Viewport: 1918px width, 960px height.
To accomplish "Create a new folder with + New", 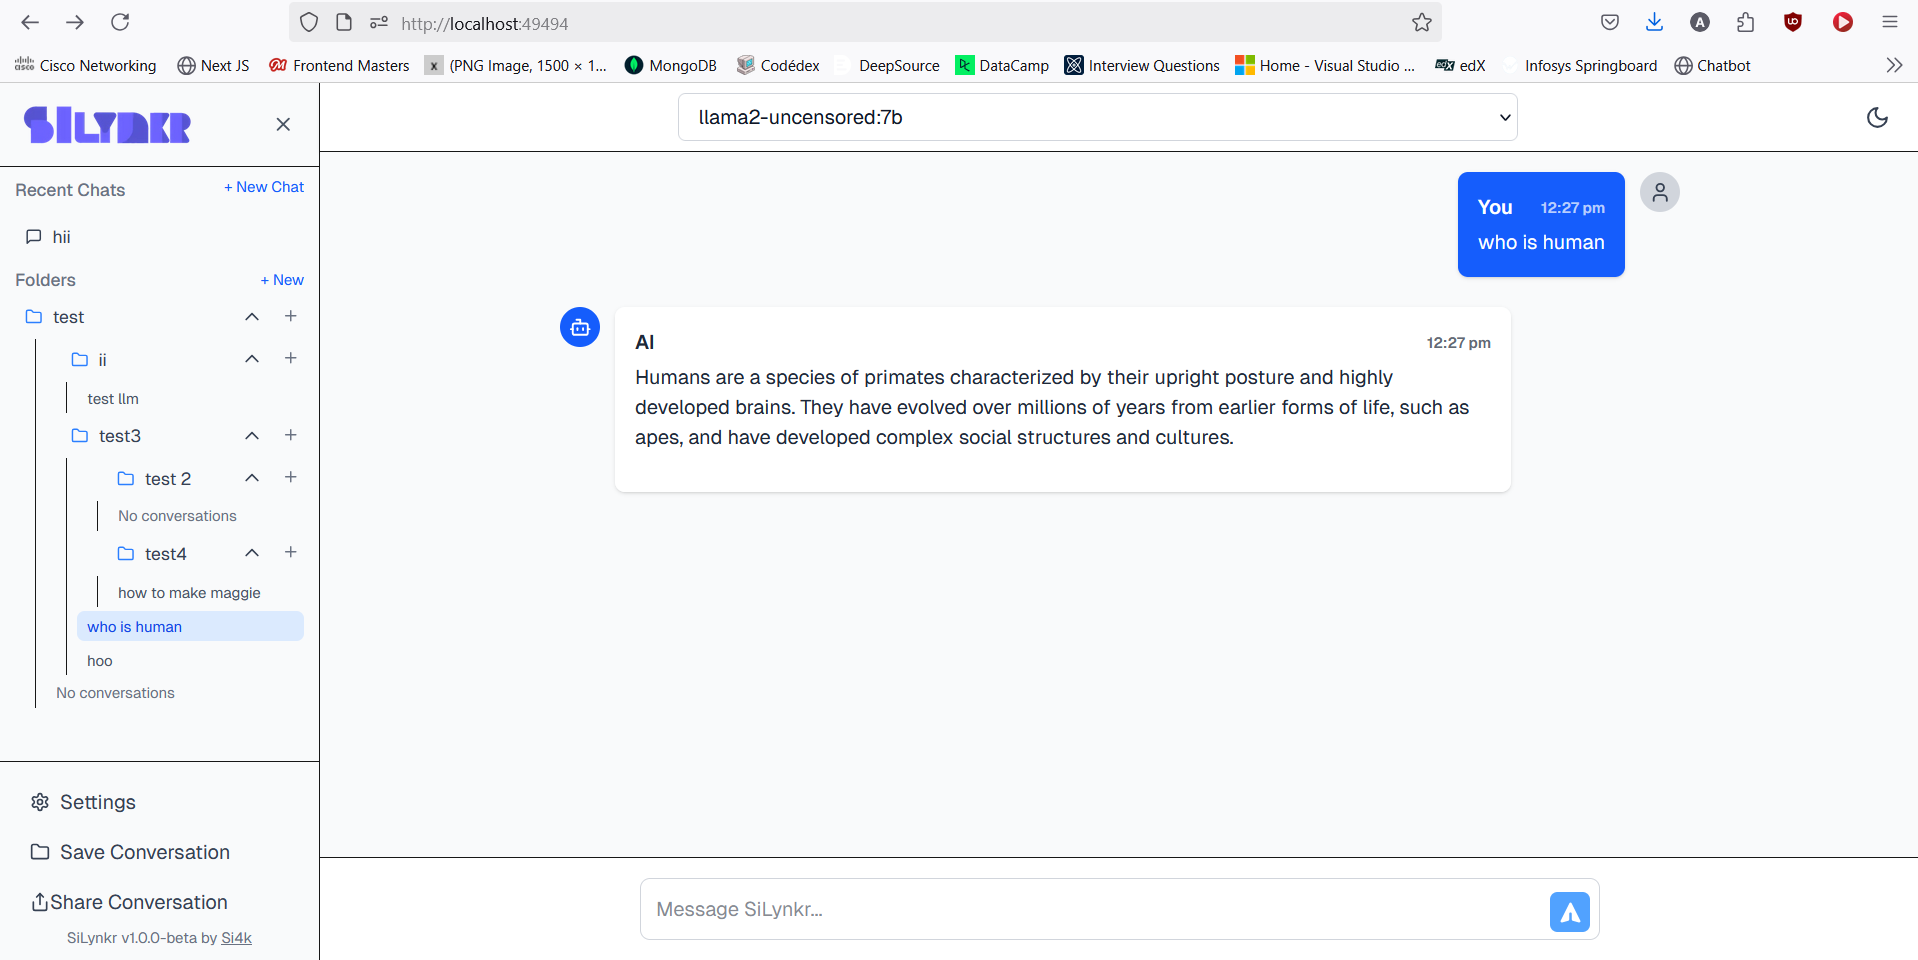I will click(282, 280).
